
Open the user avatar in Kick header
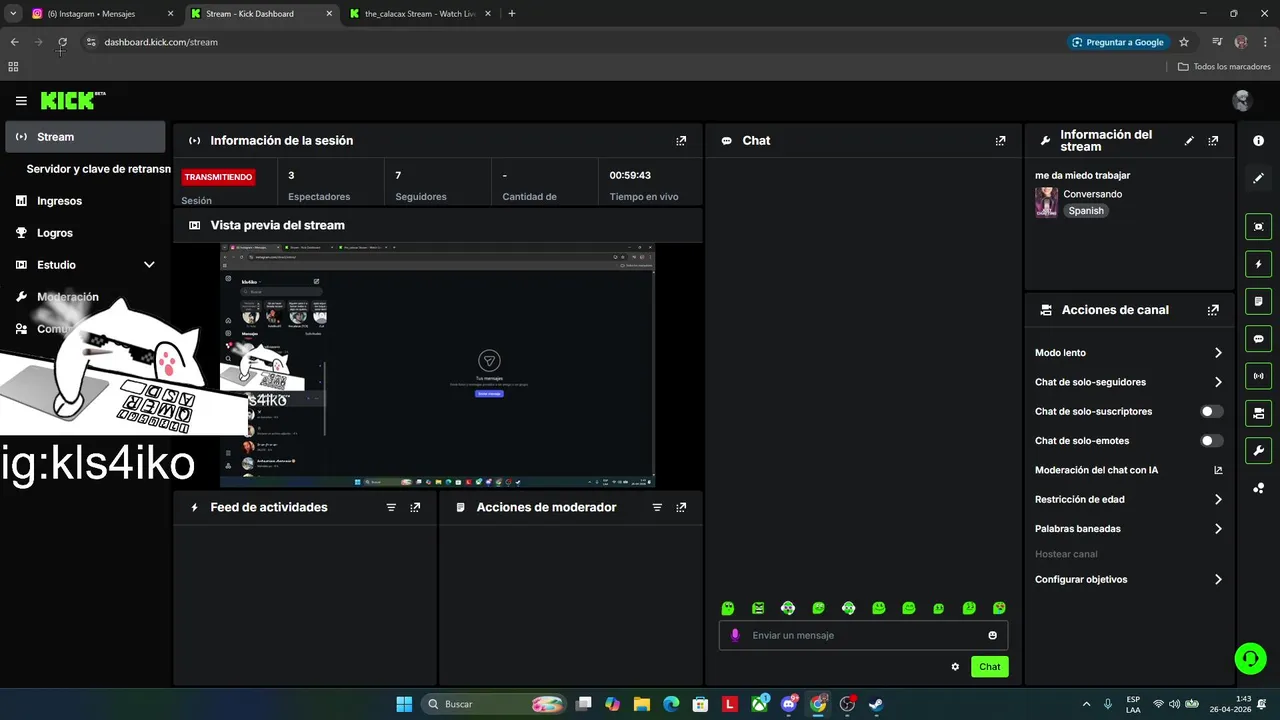[x=1242, y=100]
